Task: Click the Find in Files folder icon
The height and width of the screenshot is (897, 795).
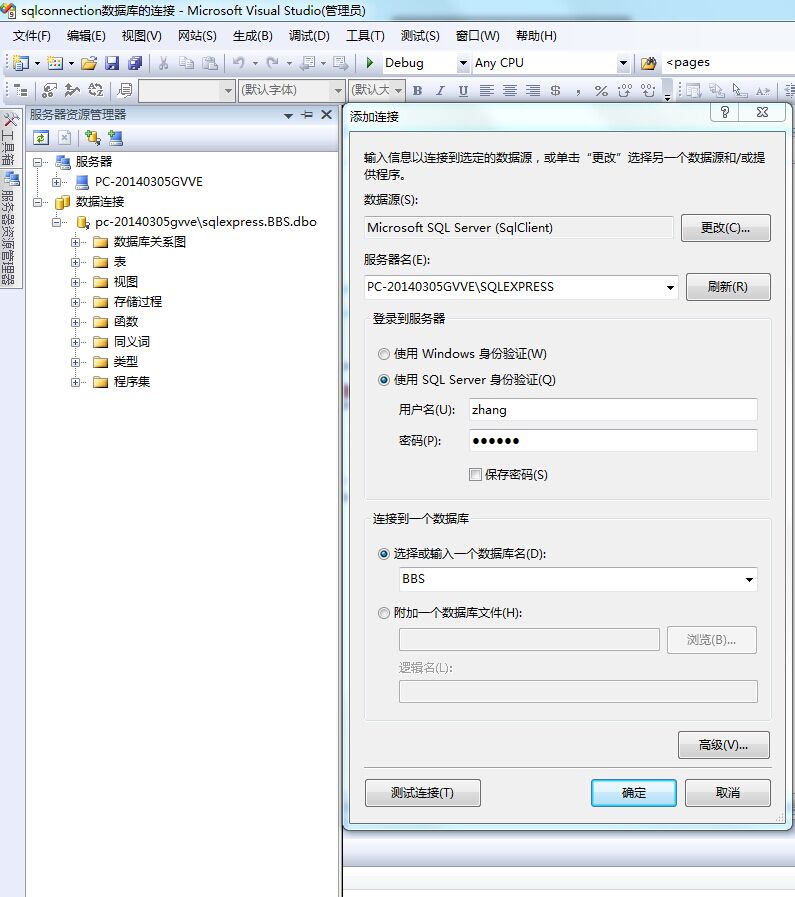Action: pyautogui.click(x=648, y=63)
